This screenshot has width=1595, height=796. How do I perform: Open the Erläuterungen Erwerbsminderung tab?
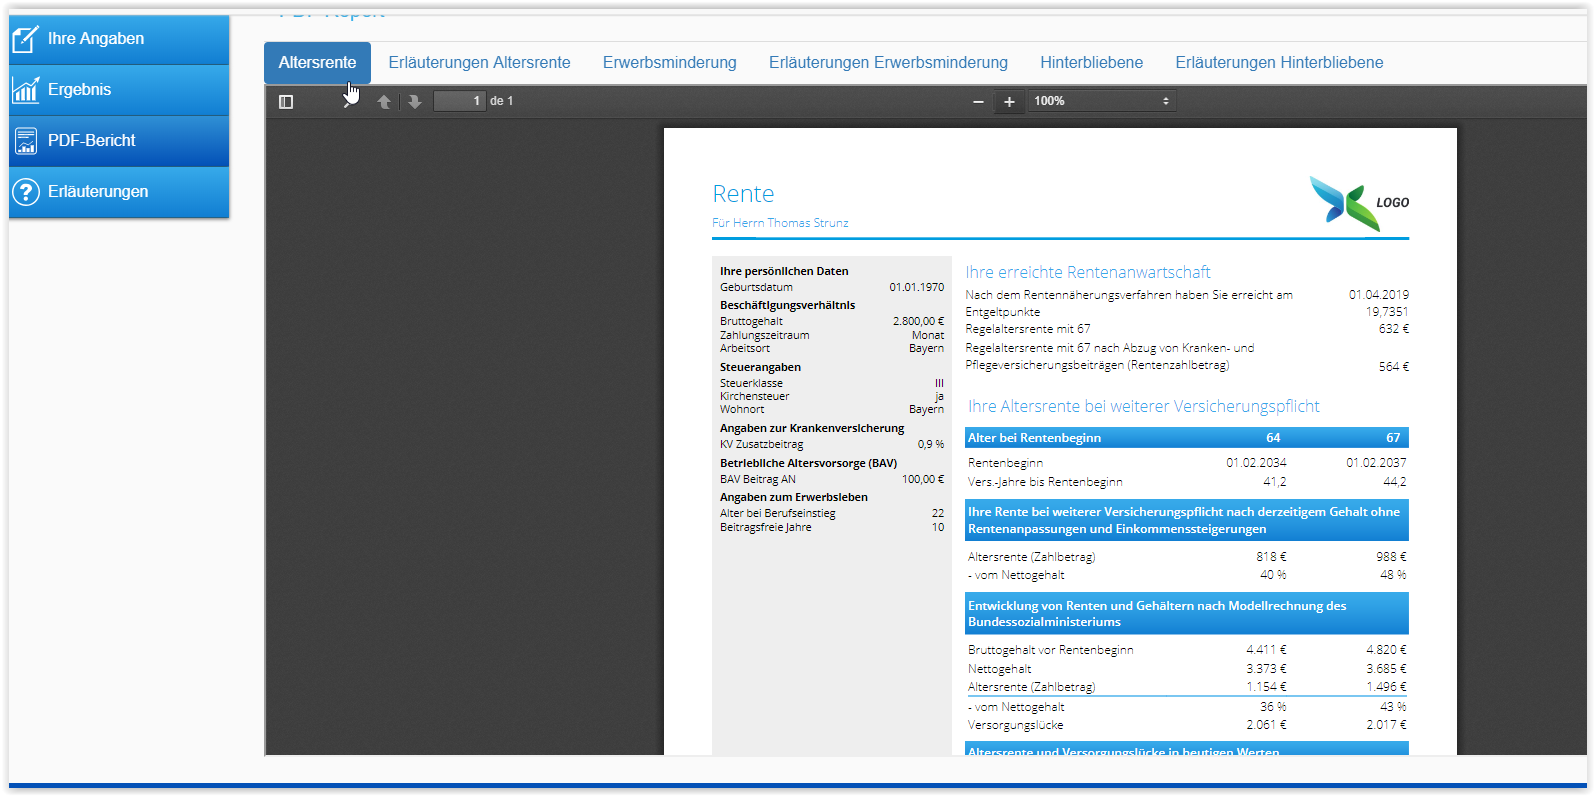point(888,63)
